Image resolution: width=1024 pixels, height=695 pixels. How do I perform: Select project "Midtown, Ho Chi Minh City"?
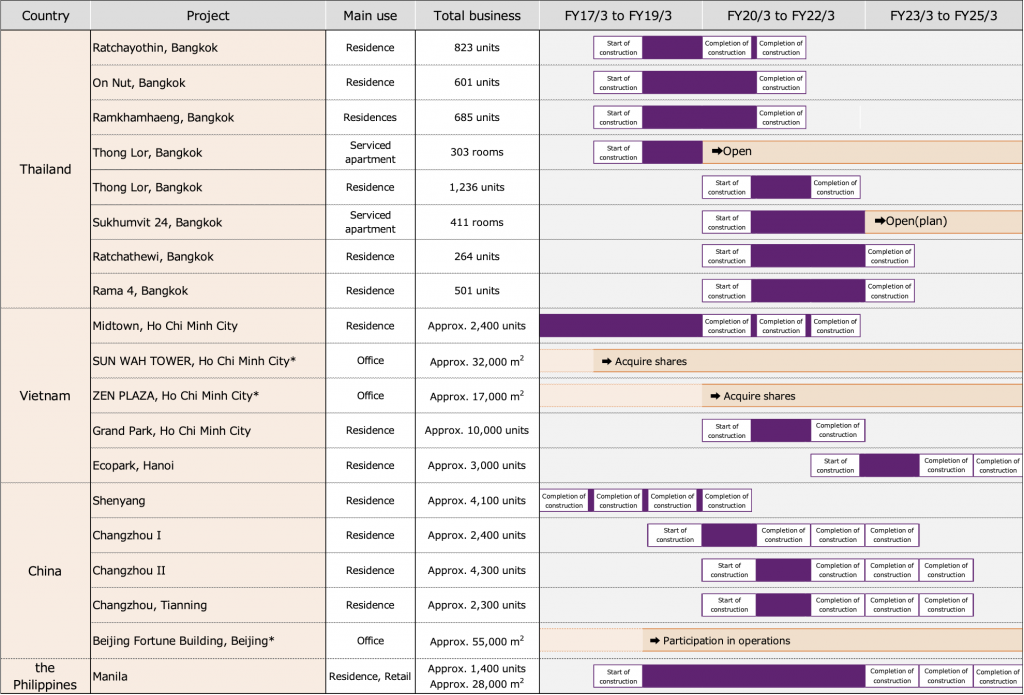[165, 326]
